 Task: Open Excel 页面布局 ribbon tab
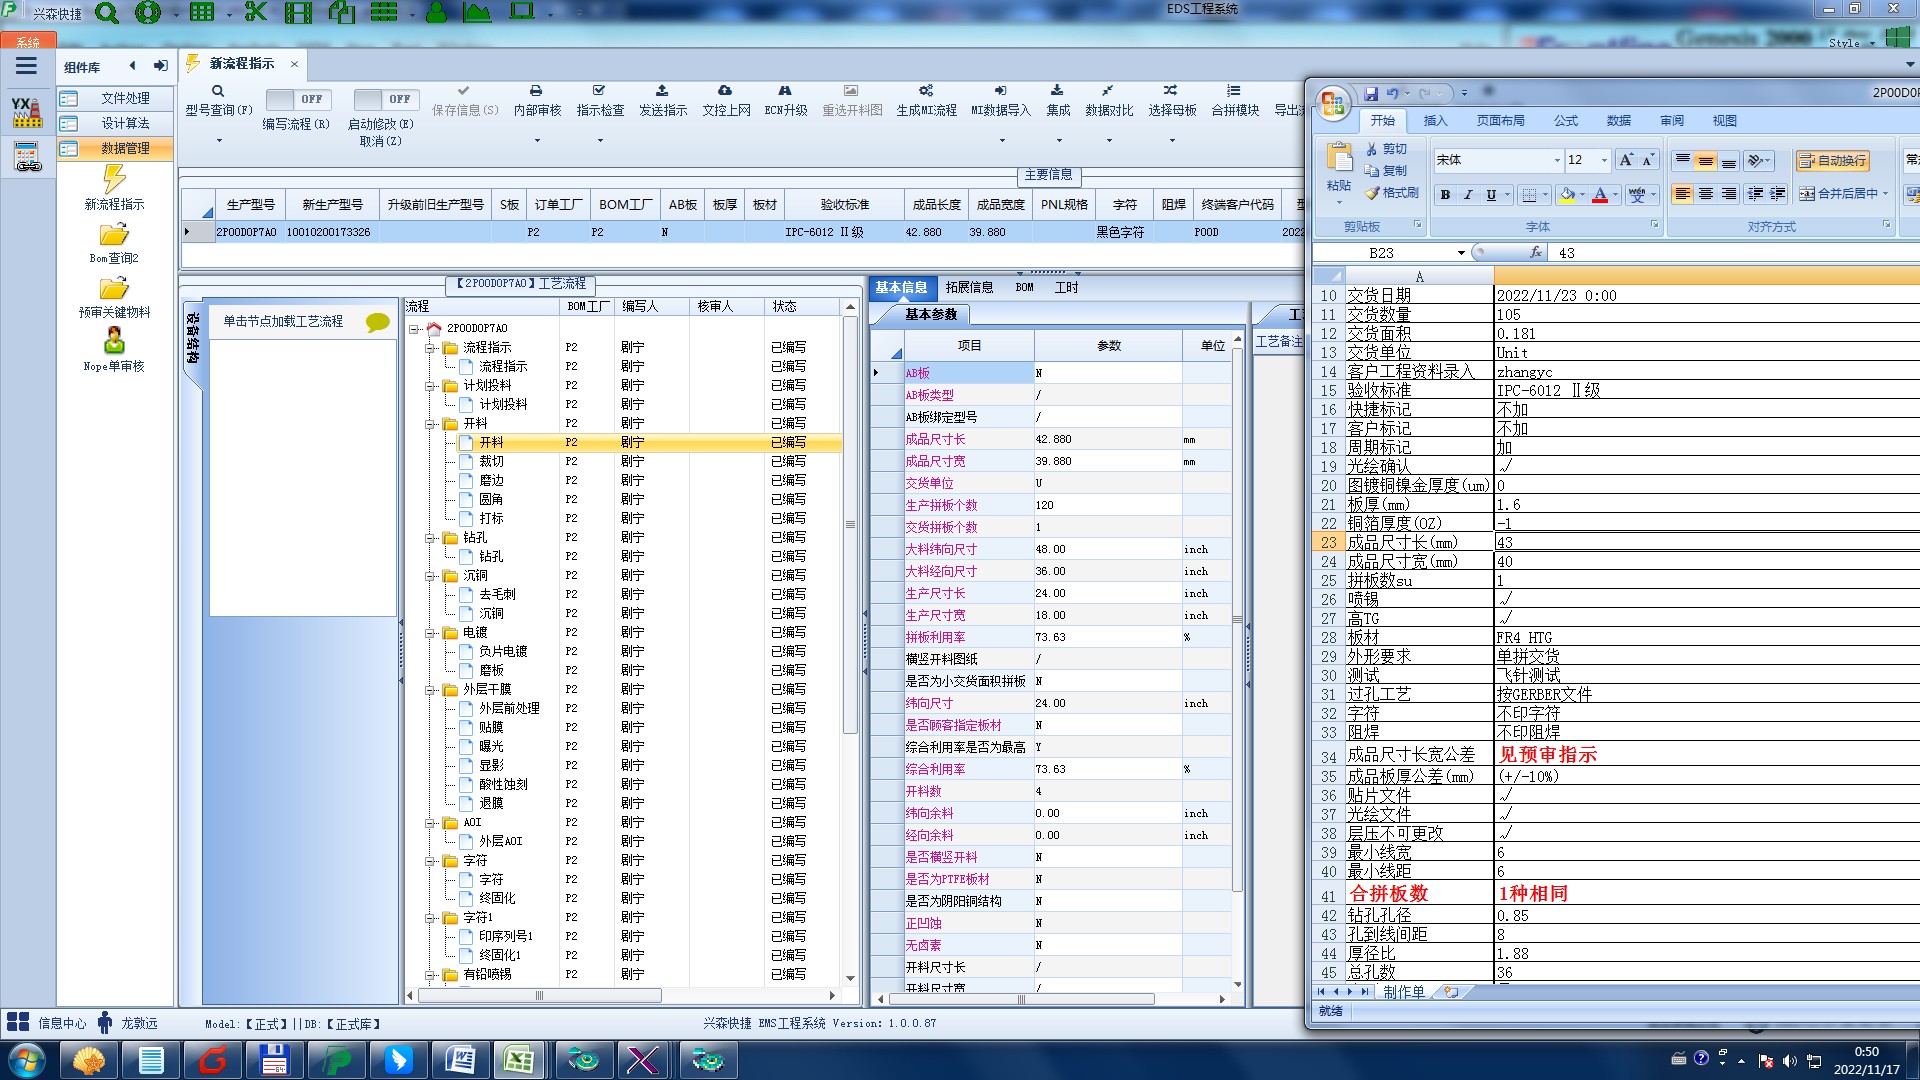tap(1500, 120)
